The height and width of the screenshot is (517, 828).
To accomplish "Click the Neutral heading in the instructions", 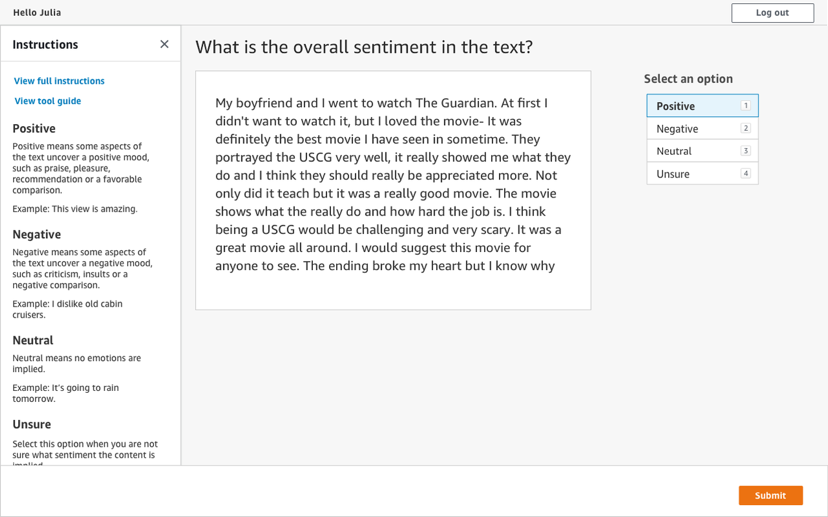I will [33, 340].
